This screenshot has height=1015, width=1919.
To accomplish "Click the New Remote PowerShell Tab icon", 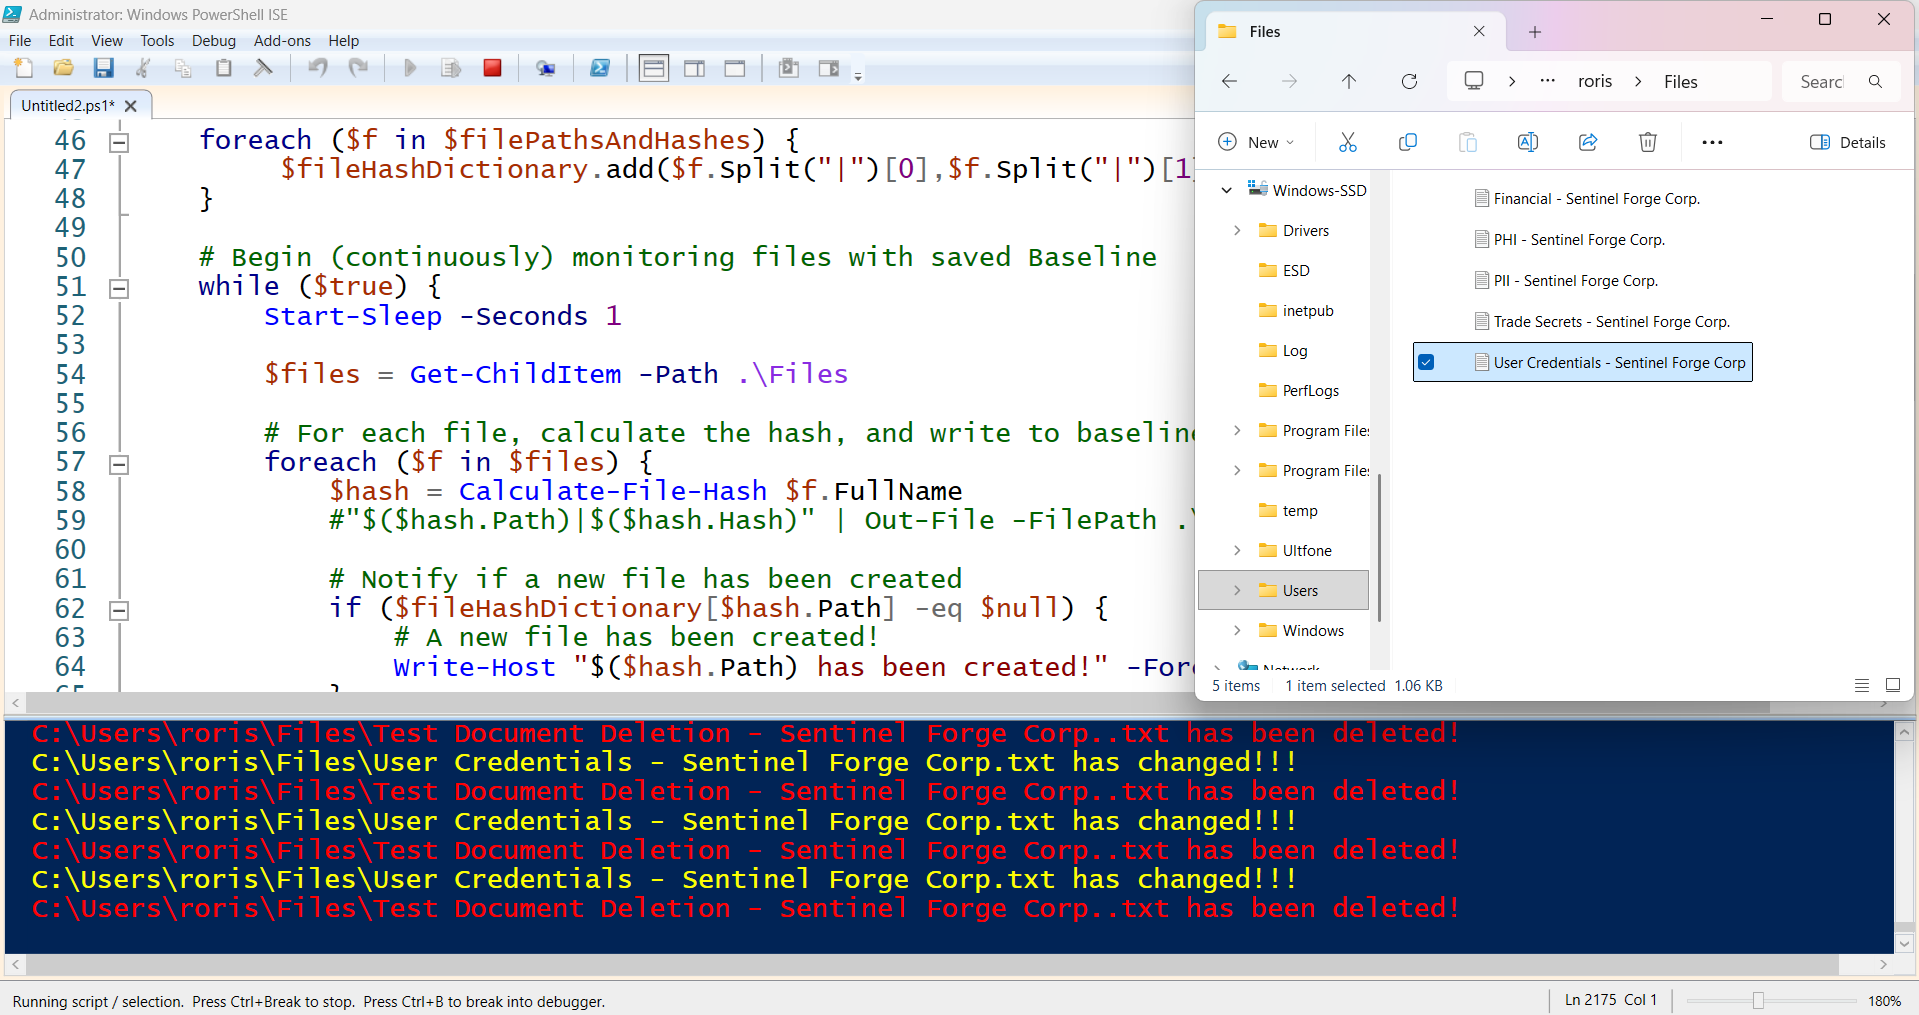I will tap(545, 68).
